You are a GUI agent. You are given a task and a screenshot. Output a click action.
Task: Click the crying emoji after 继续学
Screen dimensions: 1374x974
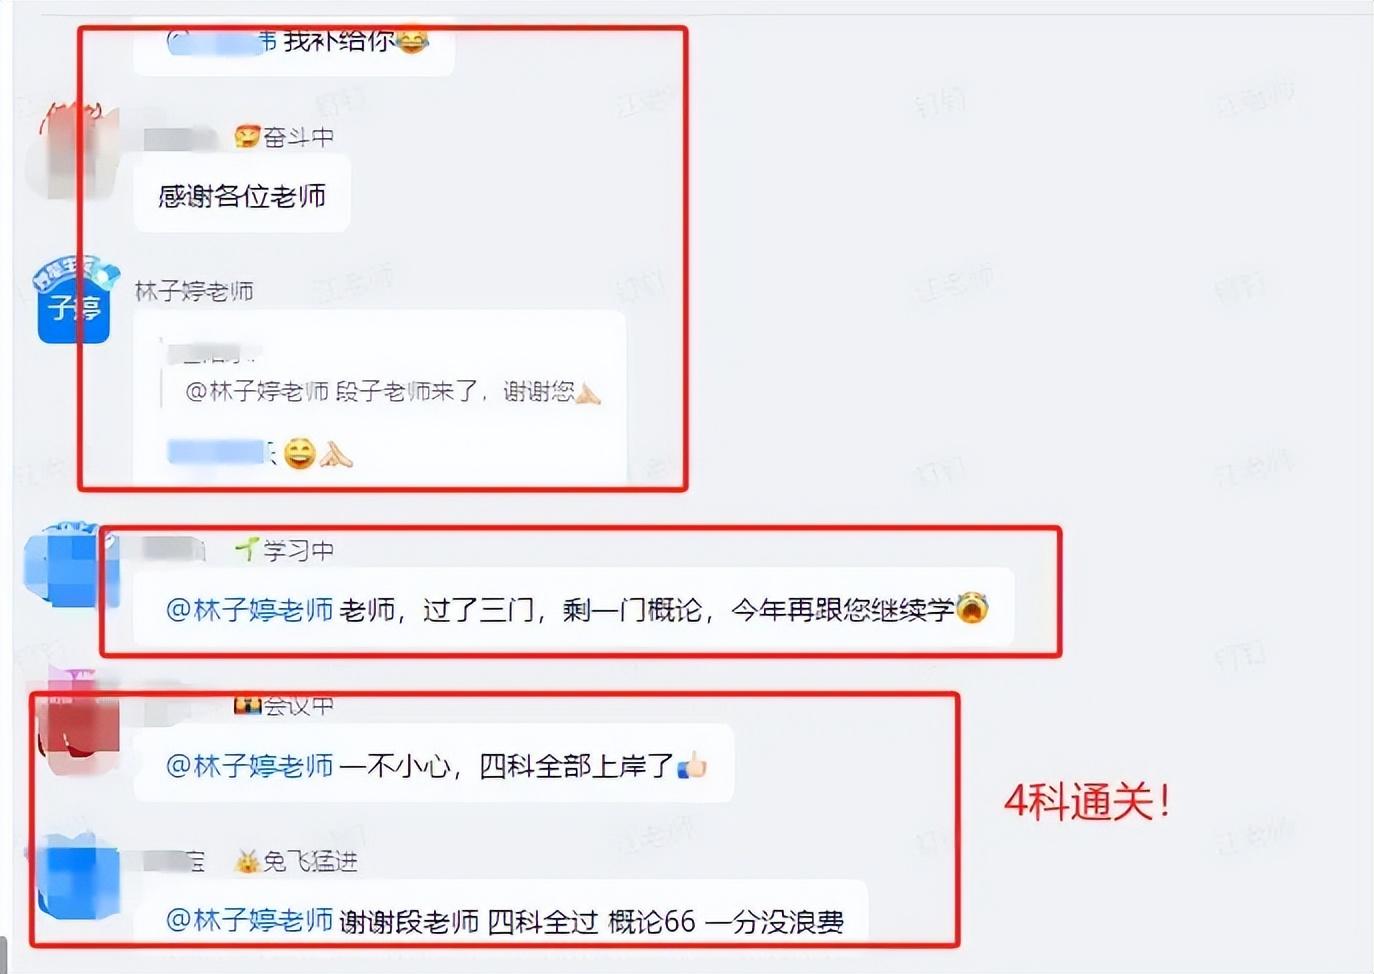(x=972, y=608)
